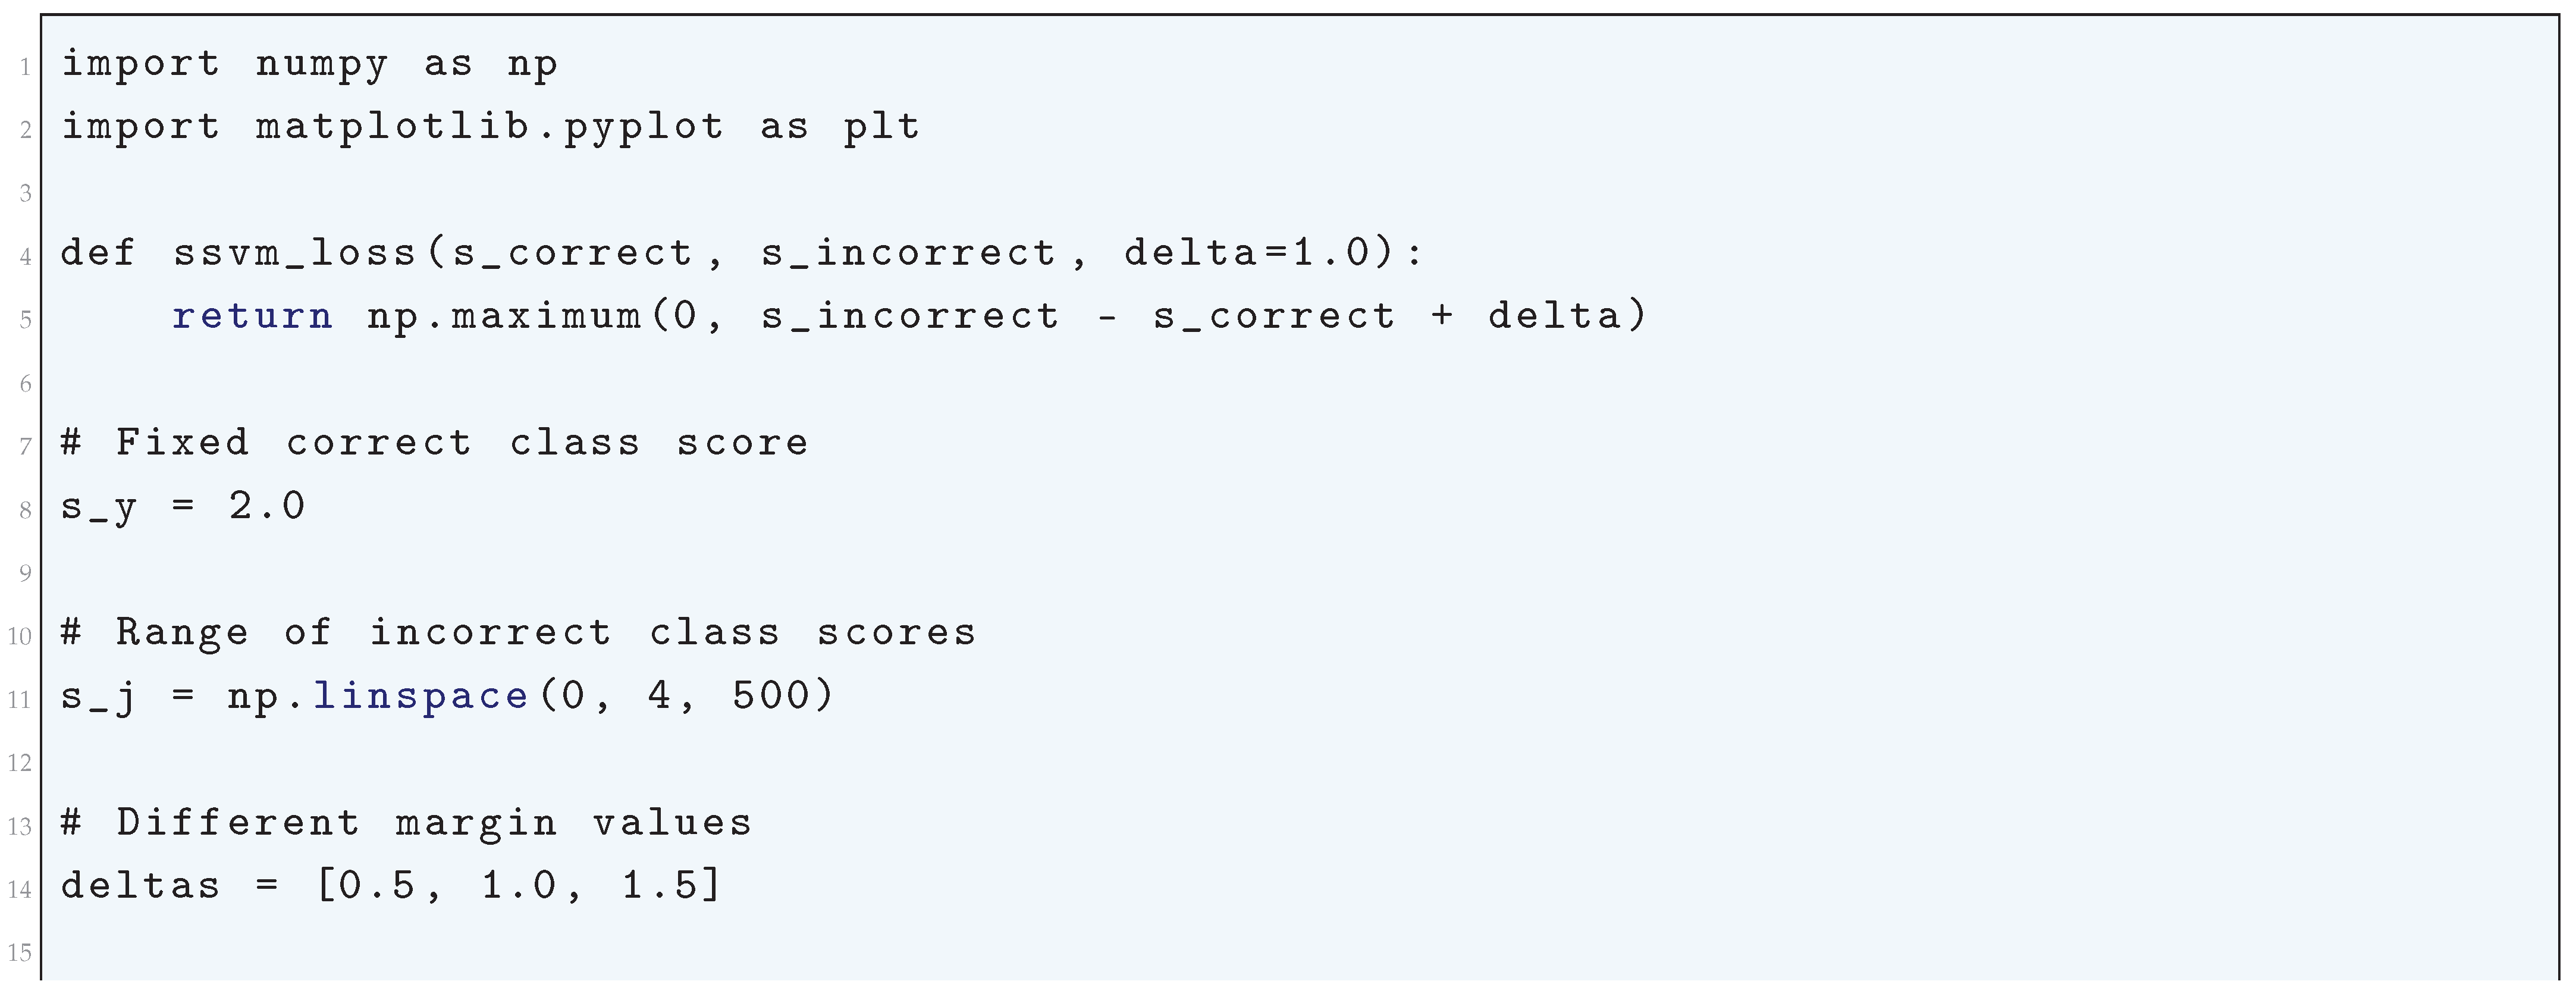
Task: Click '+ delta' at the end of the return line
Action: [x=1539, y=316]
